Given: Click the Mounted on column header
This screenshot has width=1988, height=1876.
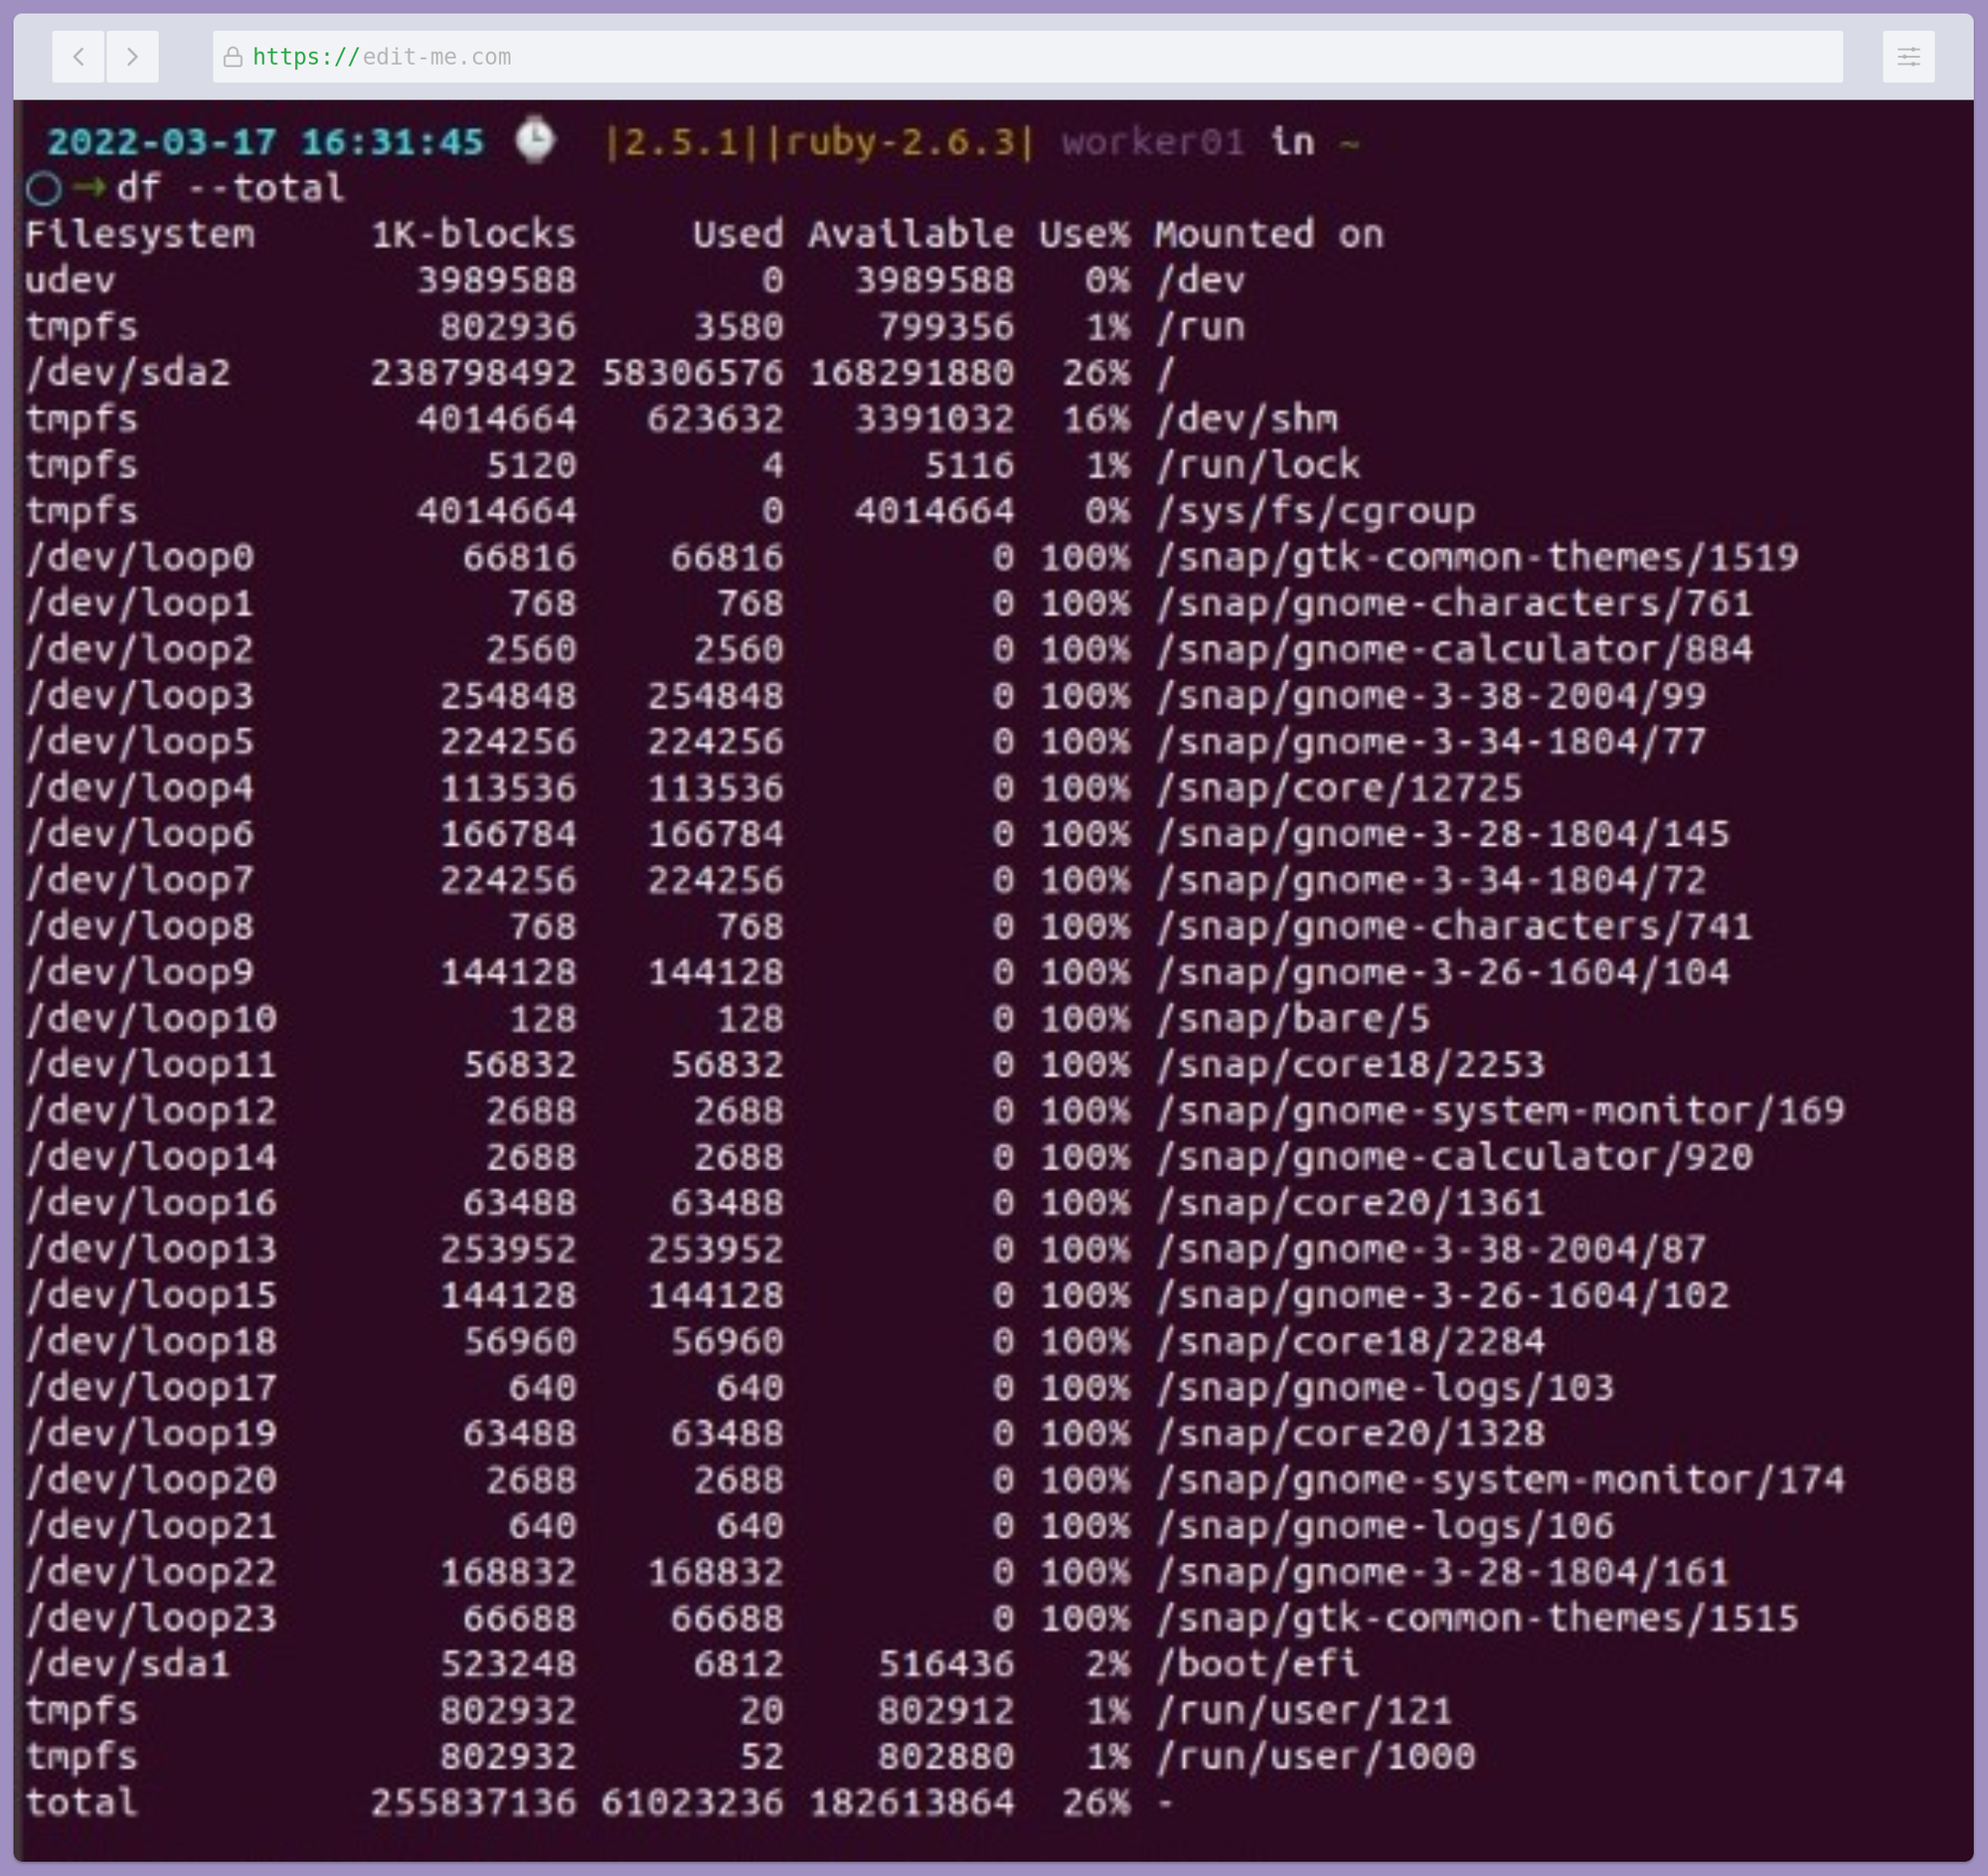Looking at the screenshot, I should pyautogui.click(x=1269, y=234).
